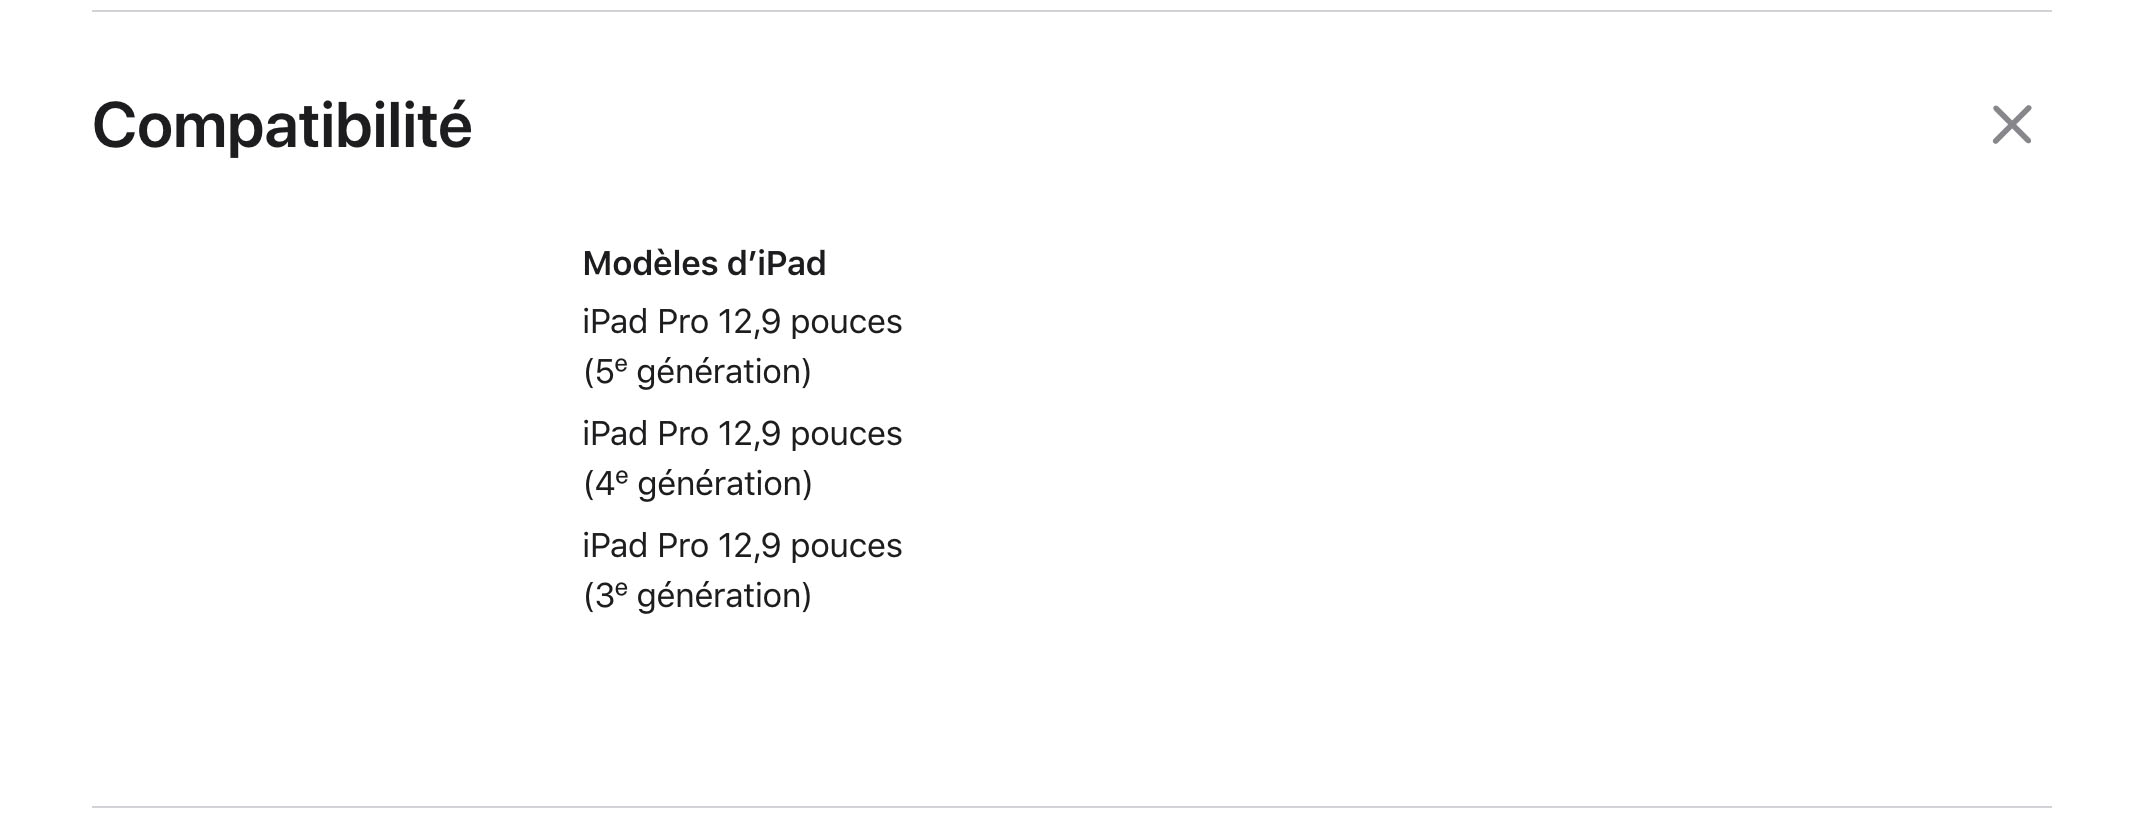Click "12,9" in the 5e génération entry
2142x822 pixels.
click(x=749, y=322)
